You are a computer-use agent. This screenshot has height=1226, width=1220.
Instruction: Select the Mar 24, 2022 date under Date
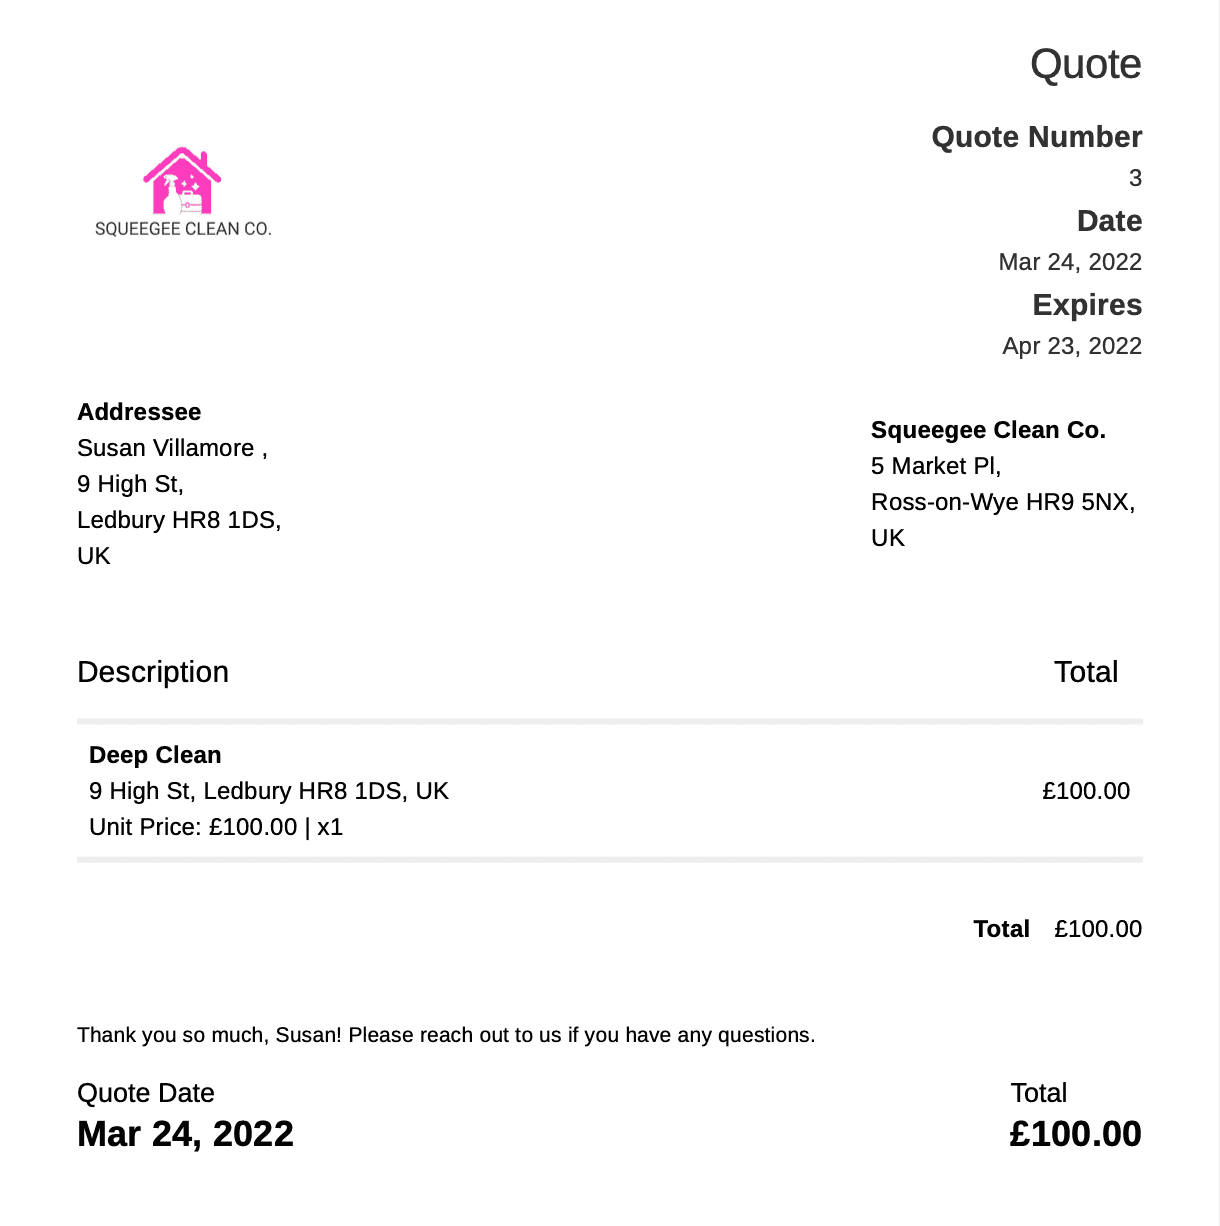click(1070, 262)
